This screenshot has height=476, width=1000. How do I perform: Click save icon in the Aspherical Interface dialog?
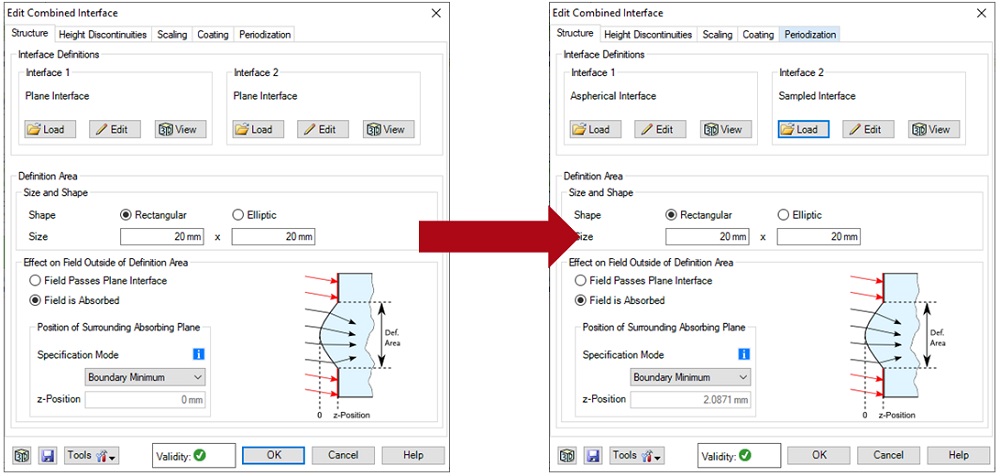click(x=592, y=455)
